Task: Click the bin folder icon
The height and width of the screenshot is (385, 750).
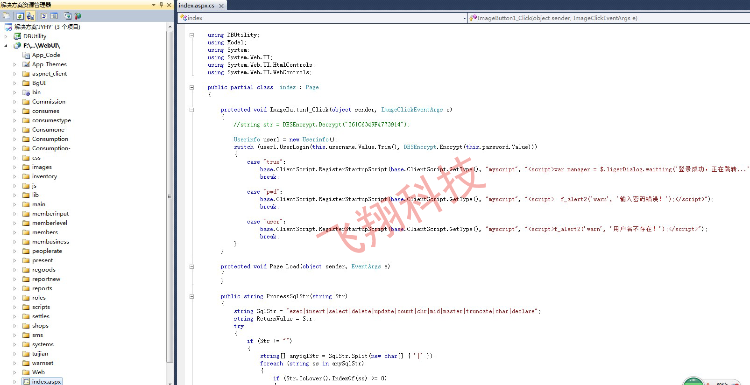Action: click(x=26, y=92)
